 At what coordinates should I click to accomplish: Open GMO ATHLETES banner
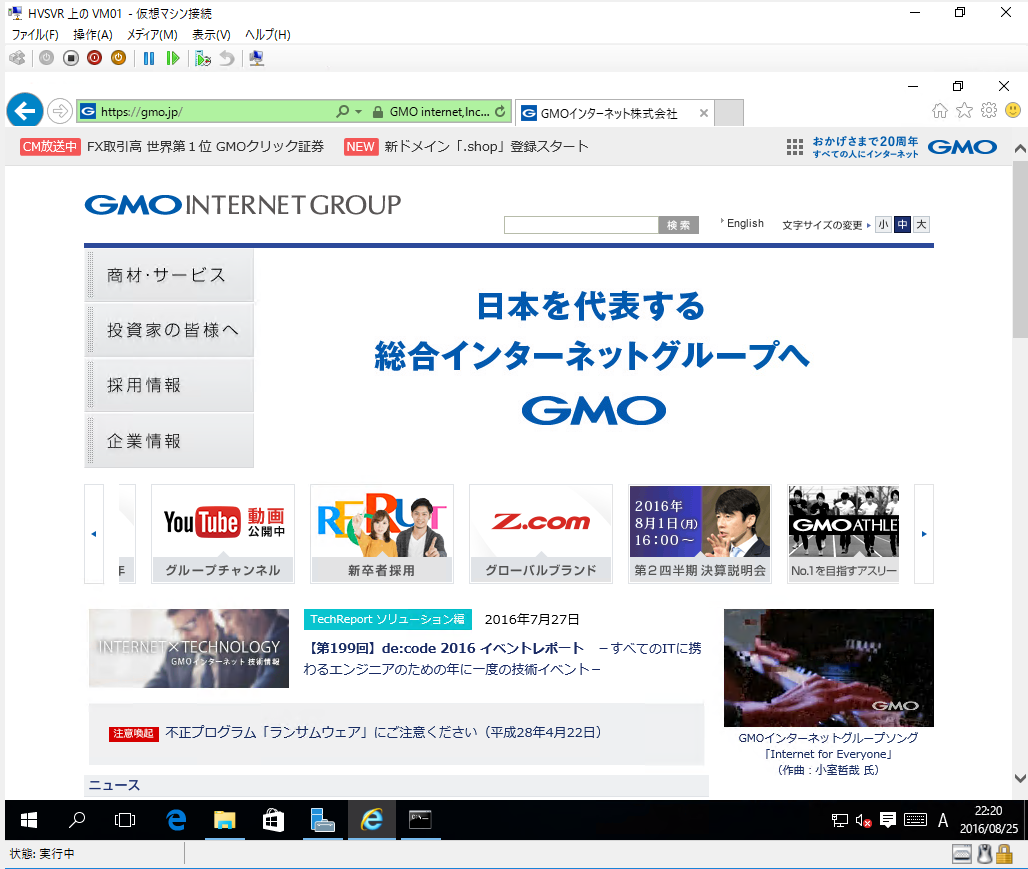(x=843, y=534)
